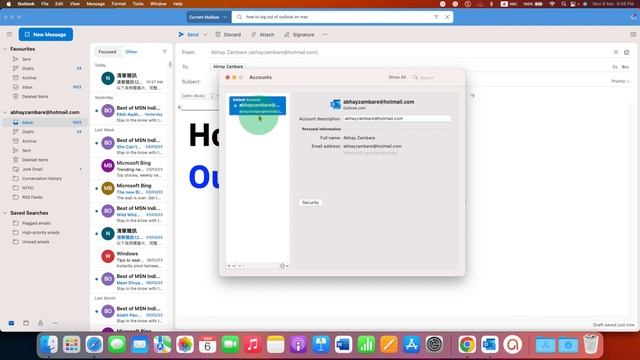Click the New Message button

click(46, 34)
